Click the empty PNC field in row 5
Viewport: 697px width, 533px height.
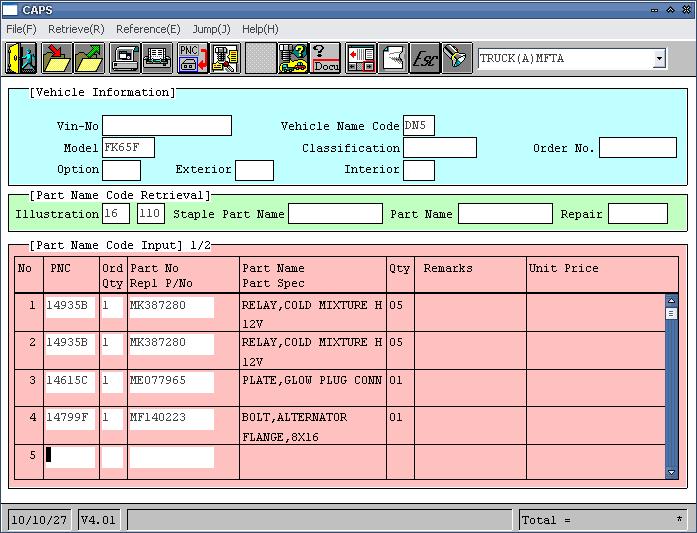[70, 457]
